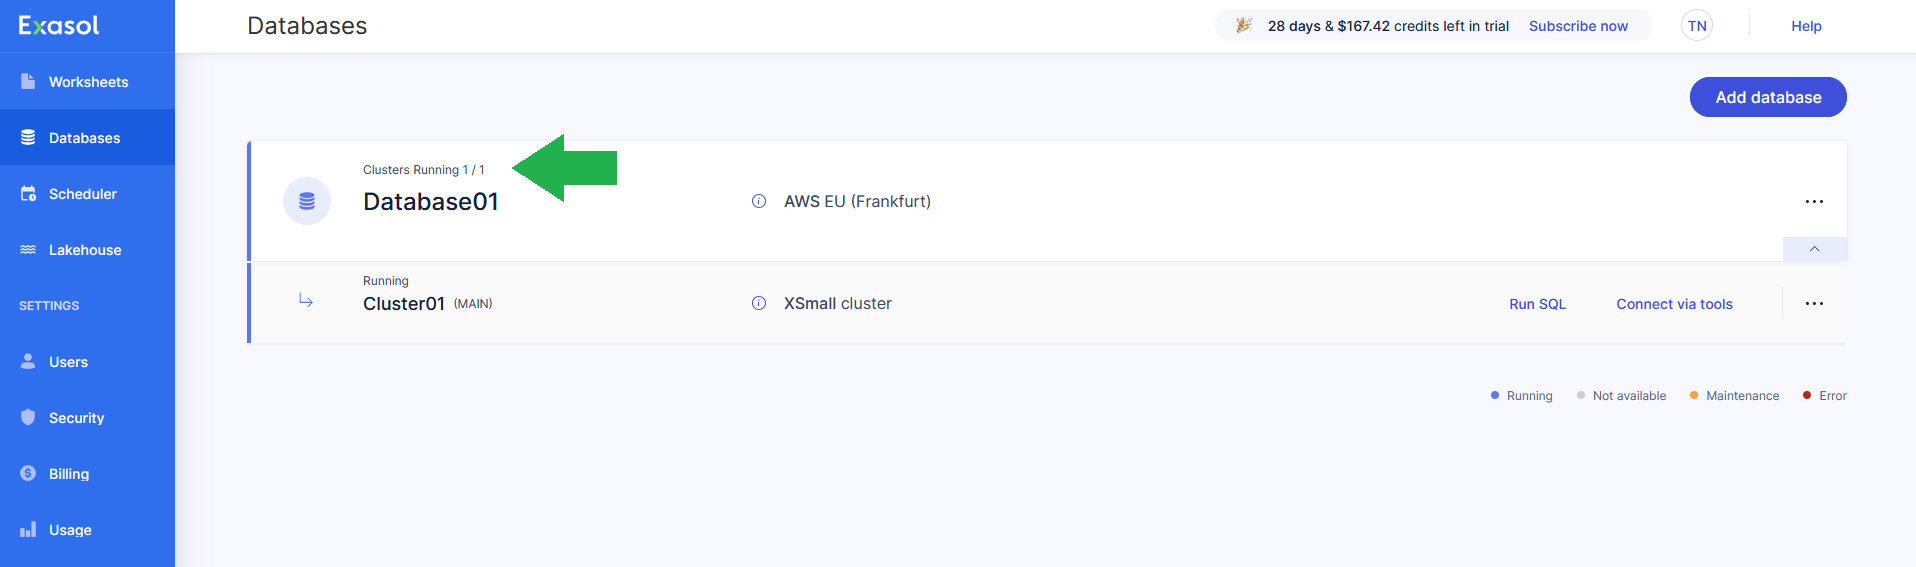Click the Exasol logo
This screenshot has height=567, width=1916.
[59, 26]
